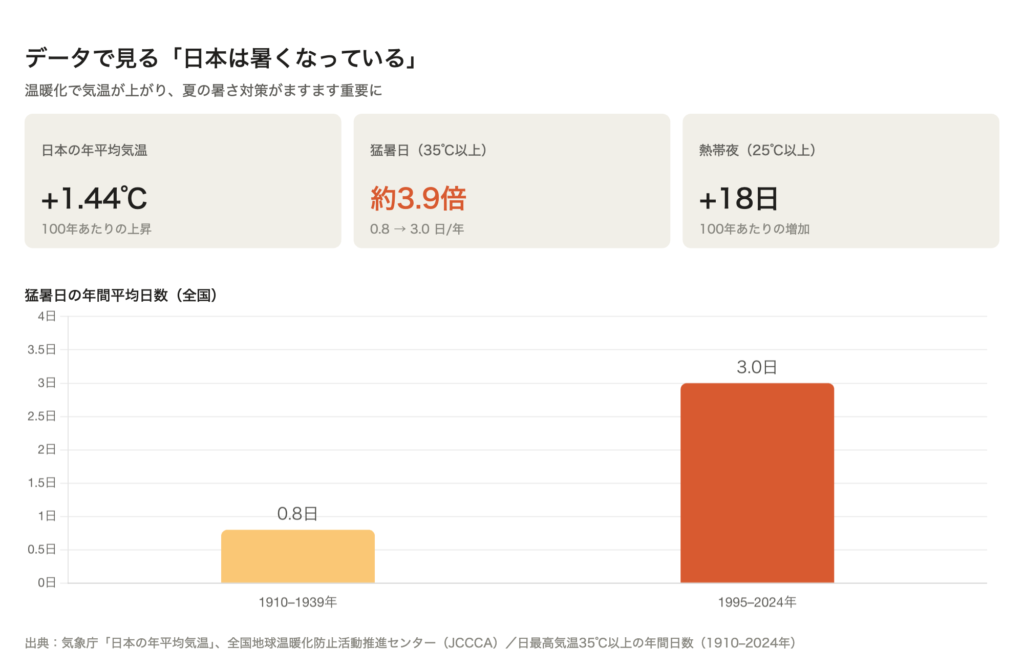Click the 1.5日 y-axis tick label

pos(42,483)
